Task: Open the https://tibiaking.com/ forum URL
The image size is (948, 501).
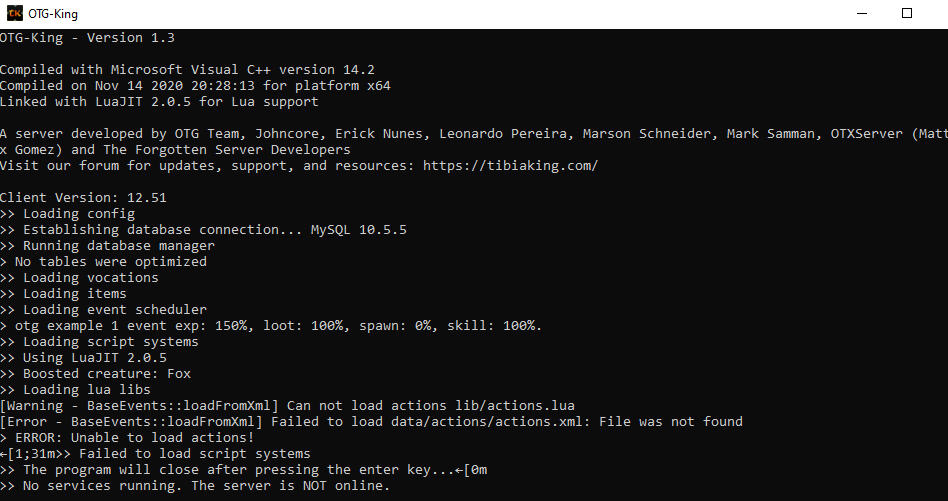Action: click(x=510, y=166)
